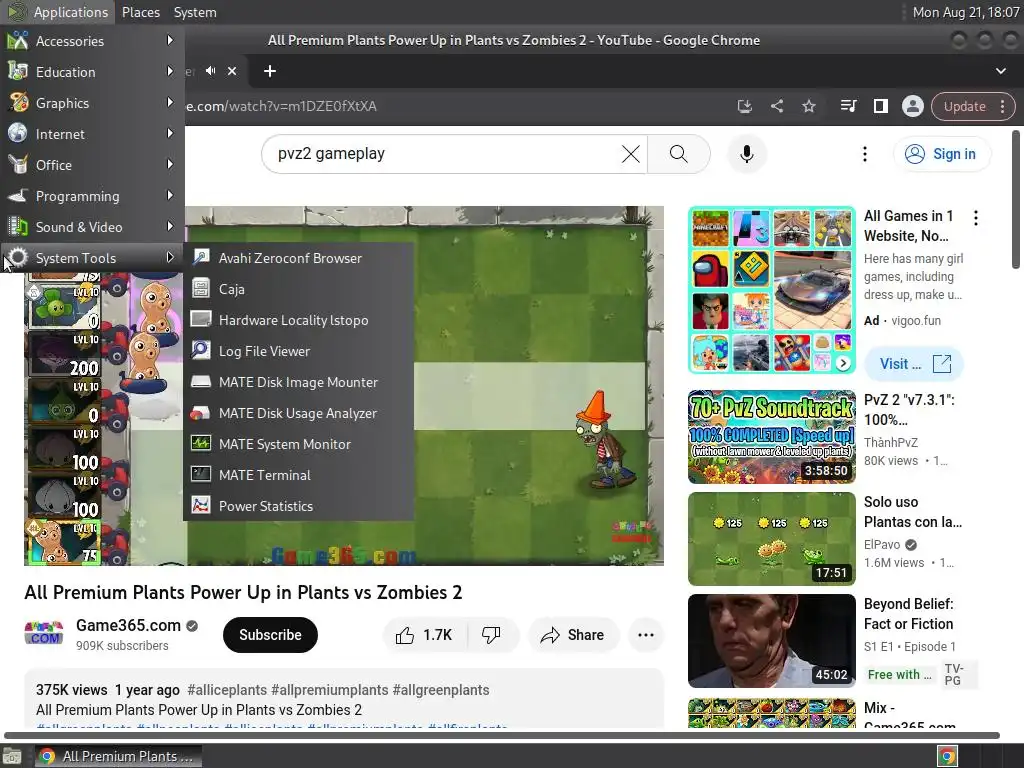Open Beyond Belief video thumbnail
The width and height of the screenshot is (1024, 768).
(771, 641)
